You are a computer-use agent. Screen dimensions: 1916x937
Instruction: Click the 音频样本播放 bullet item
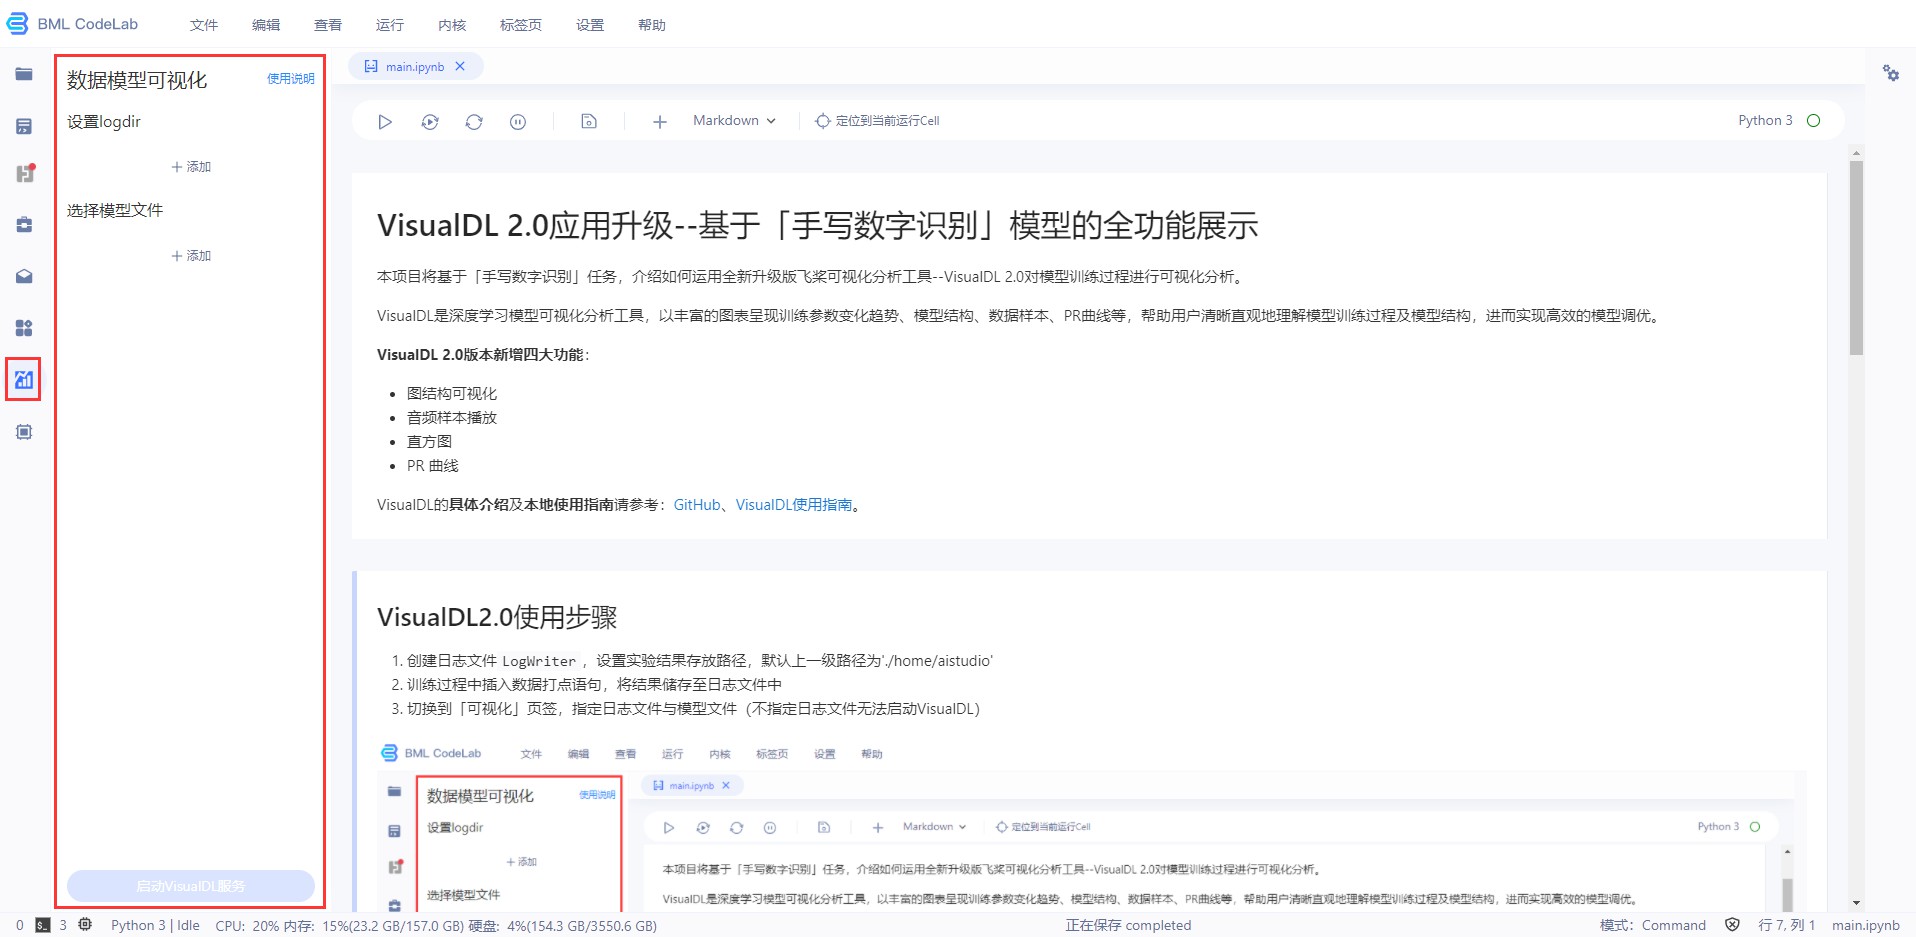[x=452, y=418]
